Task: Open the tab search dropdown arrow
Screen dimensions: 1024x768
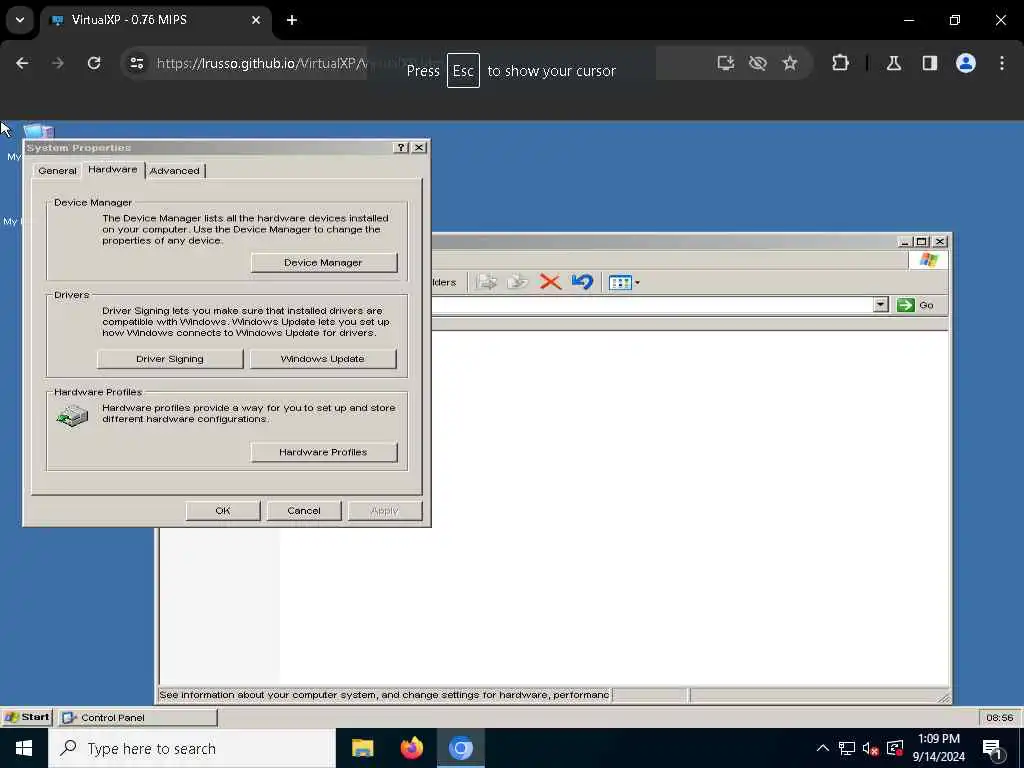Action: tap(20, 20)
